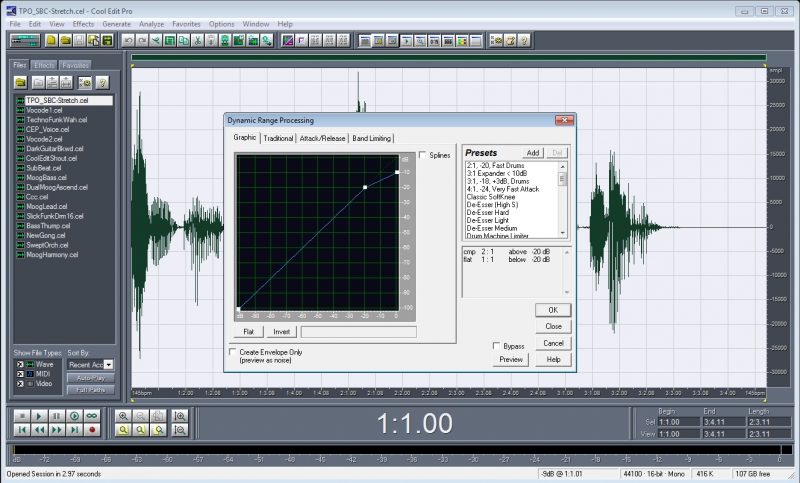Click the infinity Play Looped button

pyautogui.click(x=92, y=416)
